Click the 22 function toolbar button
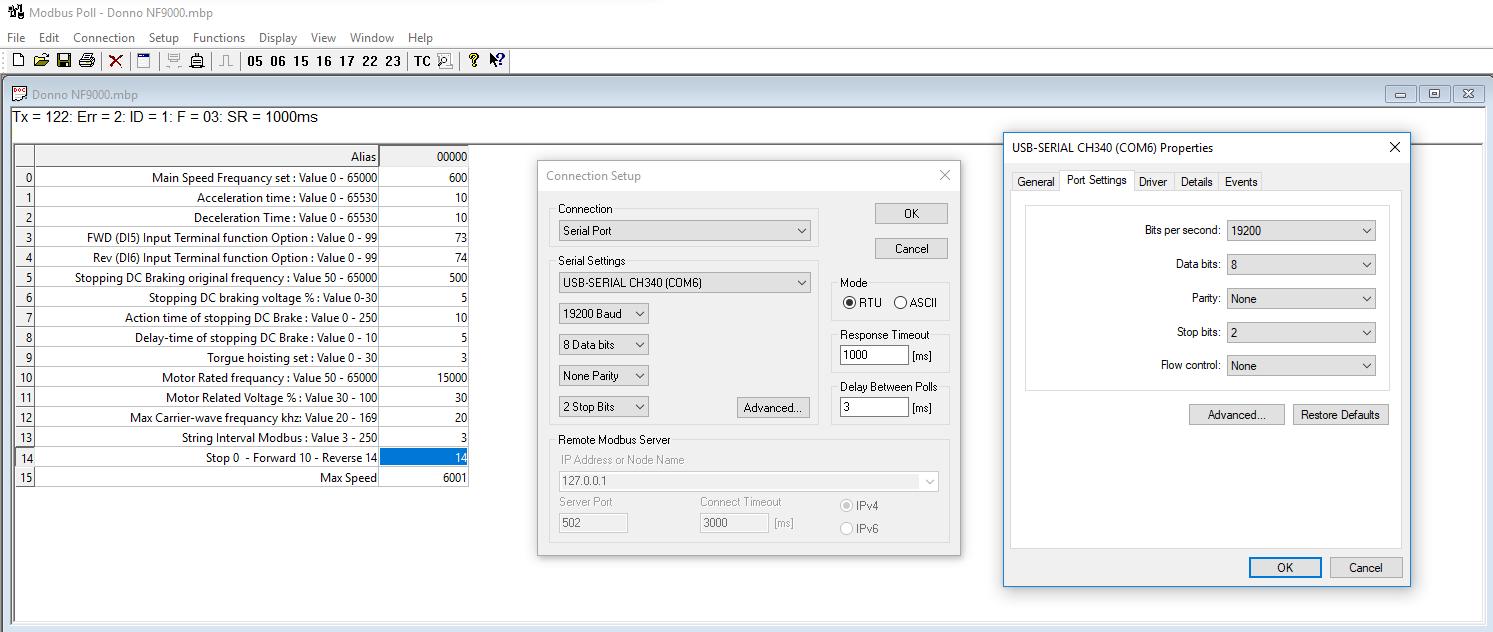Viewport: 1493px width, 632px height. click(370, 61)
